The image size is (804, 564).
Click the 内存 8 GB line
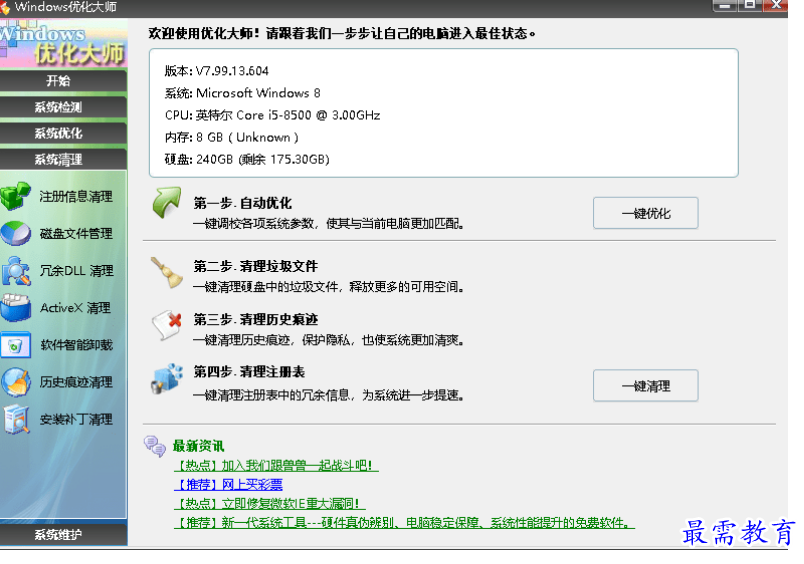pyautogui.click(x=231, y=137)
